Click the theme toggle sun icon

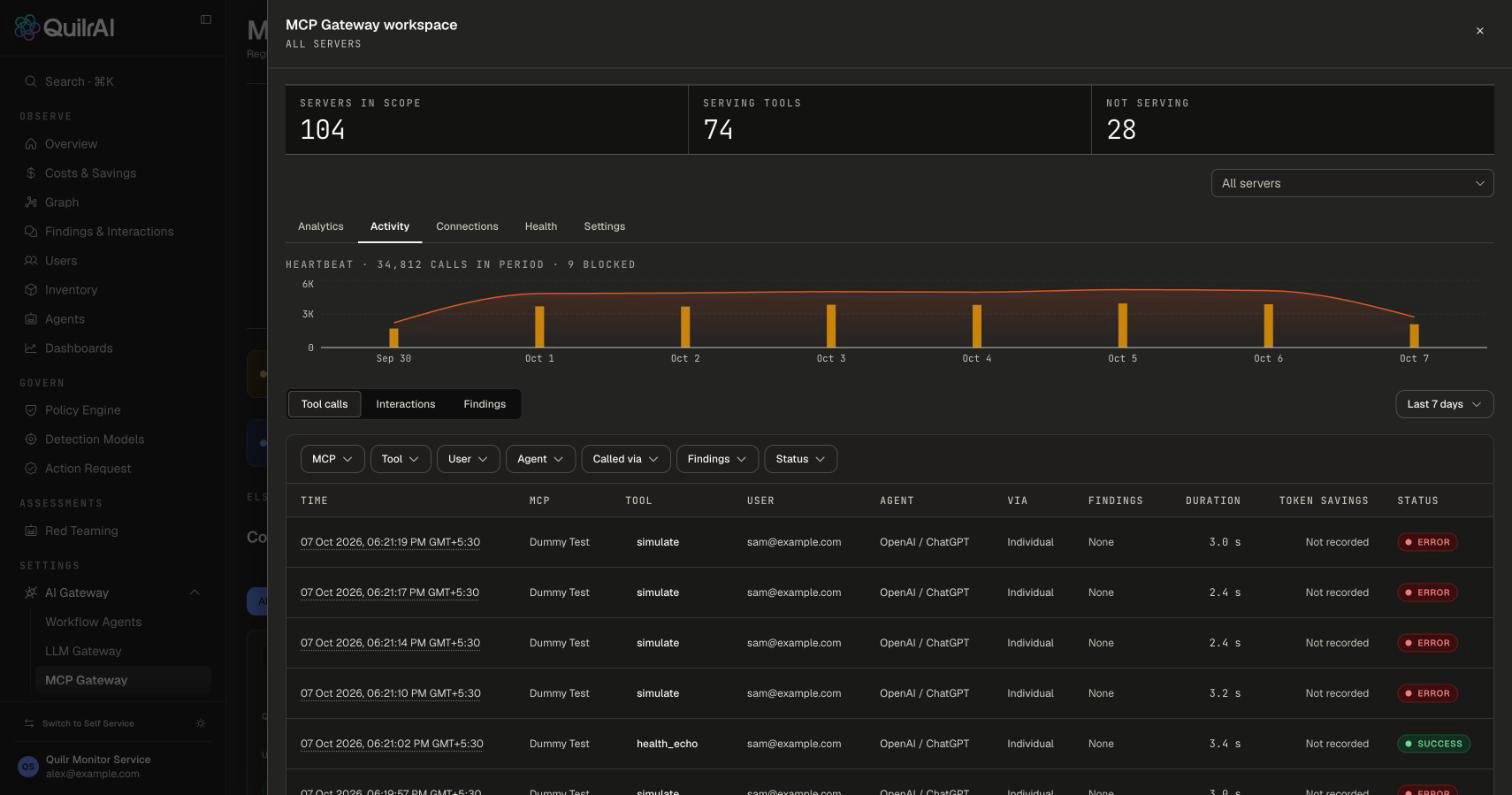coord(201,723)
